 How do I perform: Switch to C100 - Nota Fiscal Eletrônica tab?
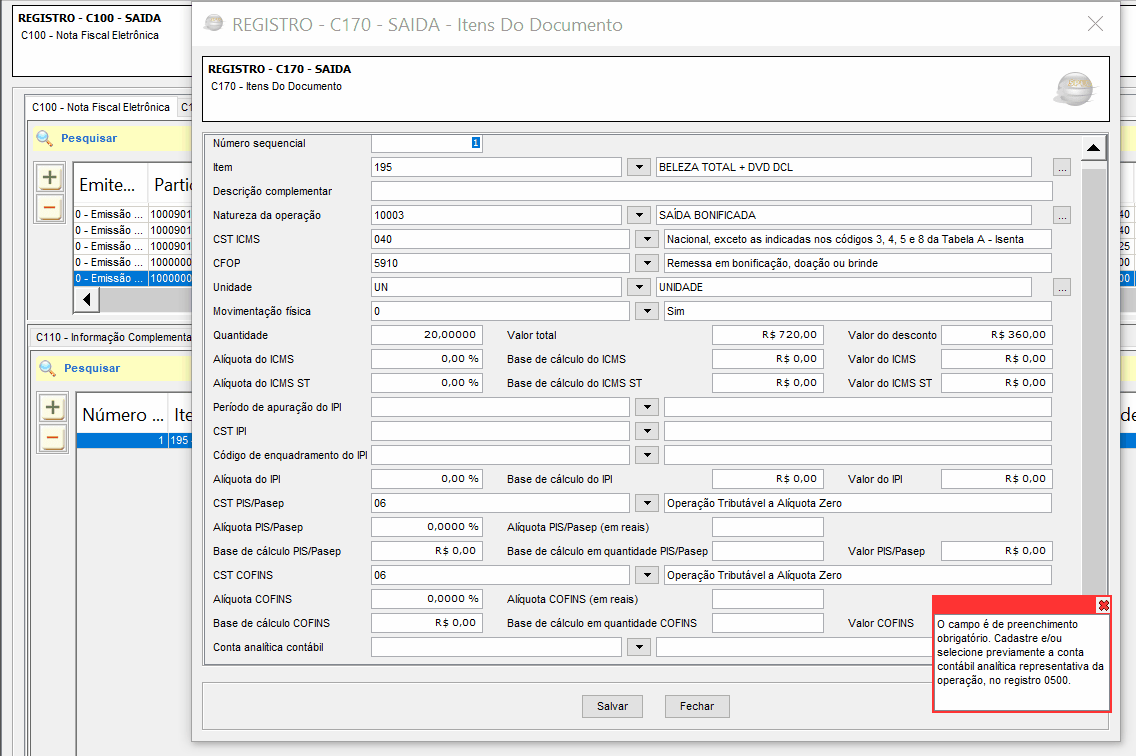coord(101,107)
